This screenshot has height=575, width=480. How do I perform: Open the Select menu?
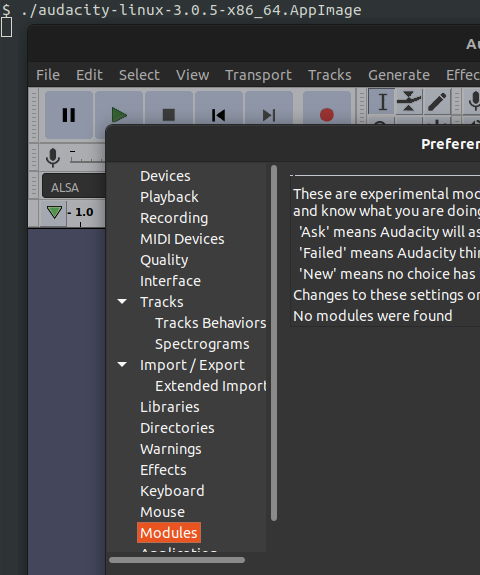pyautogui.click(x=139, y=75)
